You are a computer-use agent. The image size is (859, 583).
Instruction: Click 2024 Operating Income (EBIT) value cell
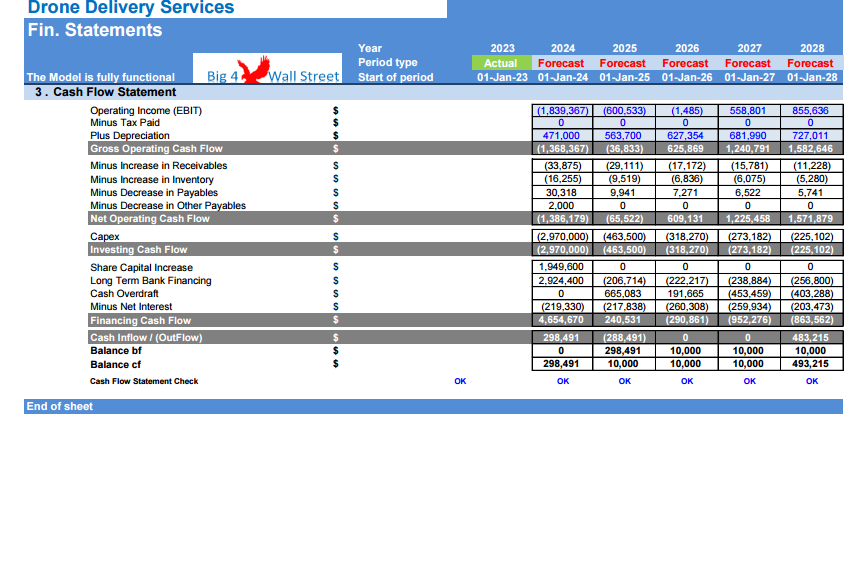click(x=562, y=110)
